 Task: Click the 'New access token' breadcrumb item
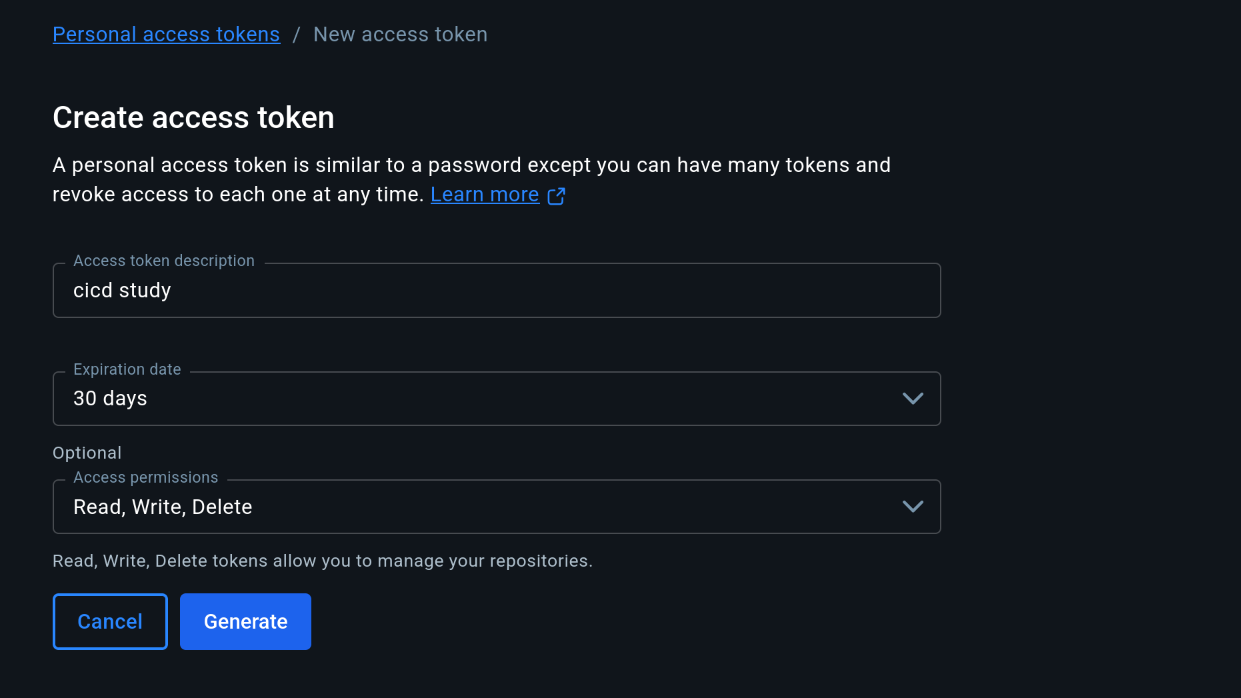point(400,34)
